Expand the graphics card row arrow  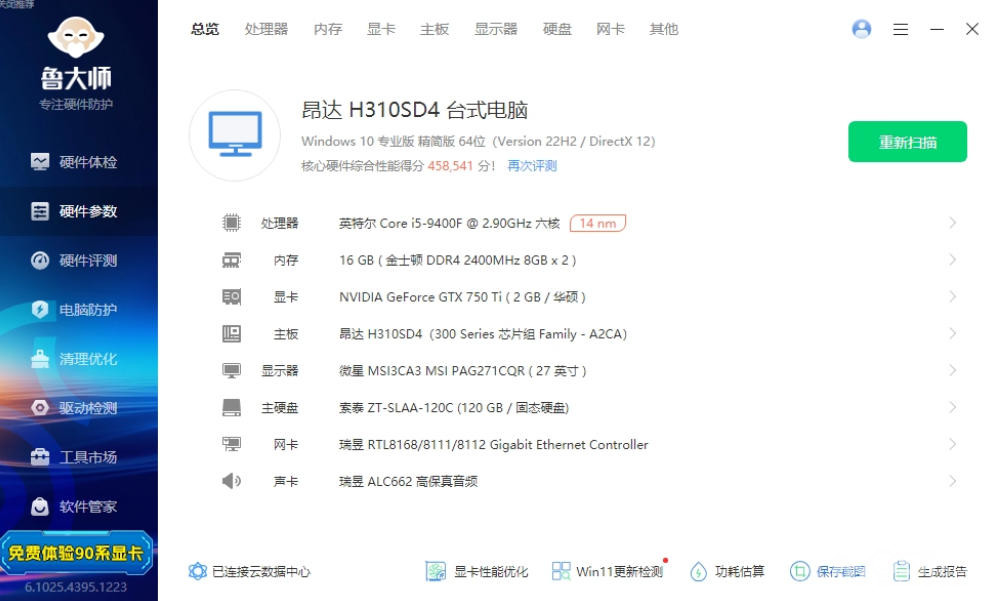click(952, 297)
